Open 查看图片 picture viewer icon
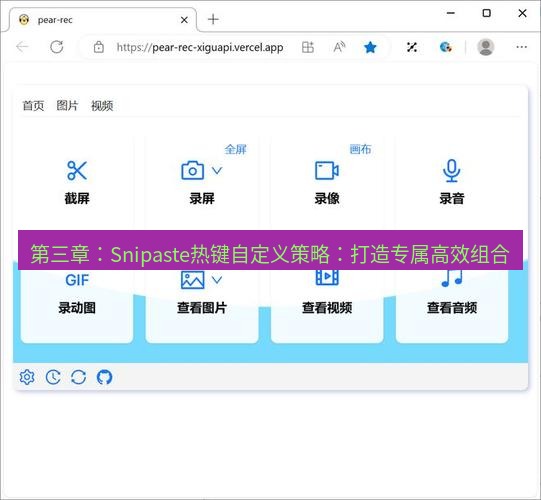This screenshot has height=500, width=541. tap(193, 280)
